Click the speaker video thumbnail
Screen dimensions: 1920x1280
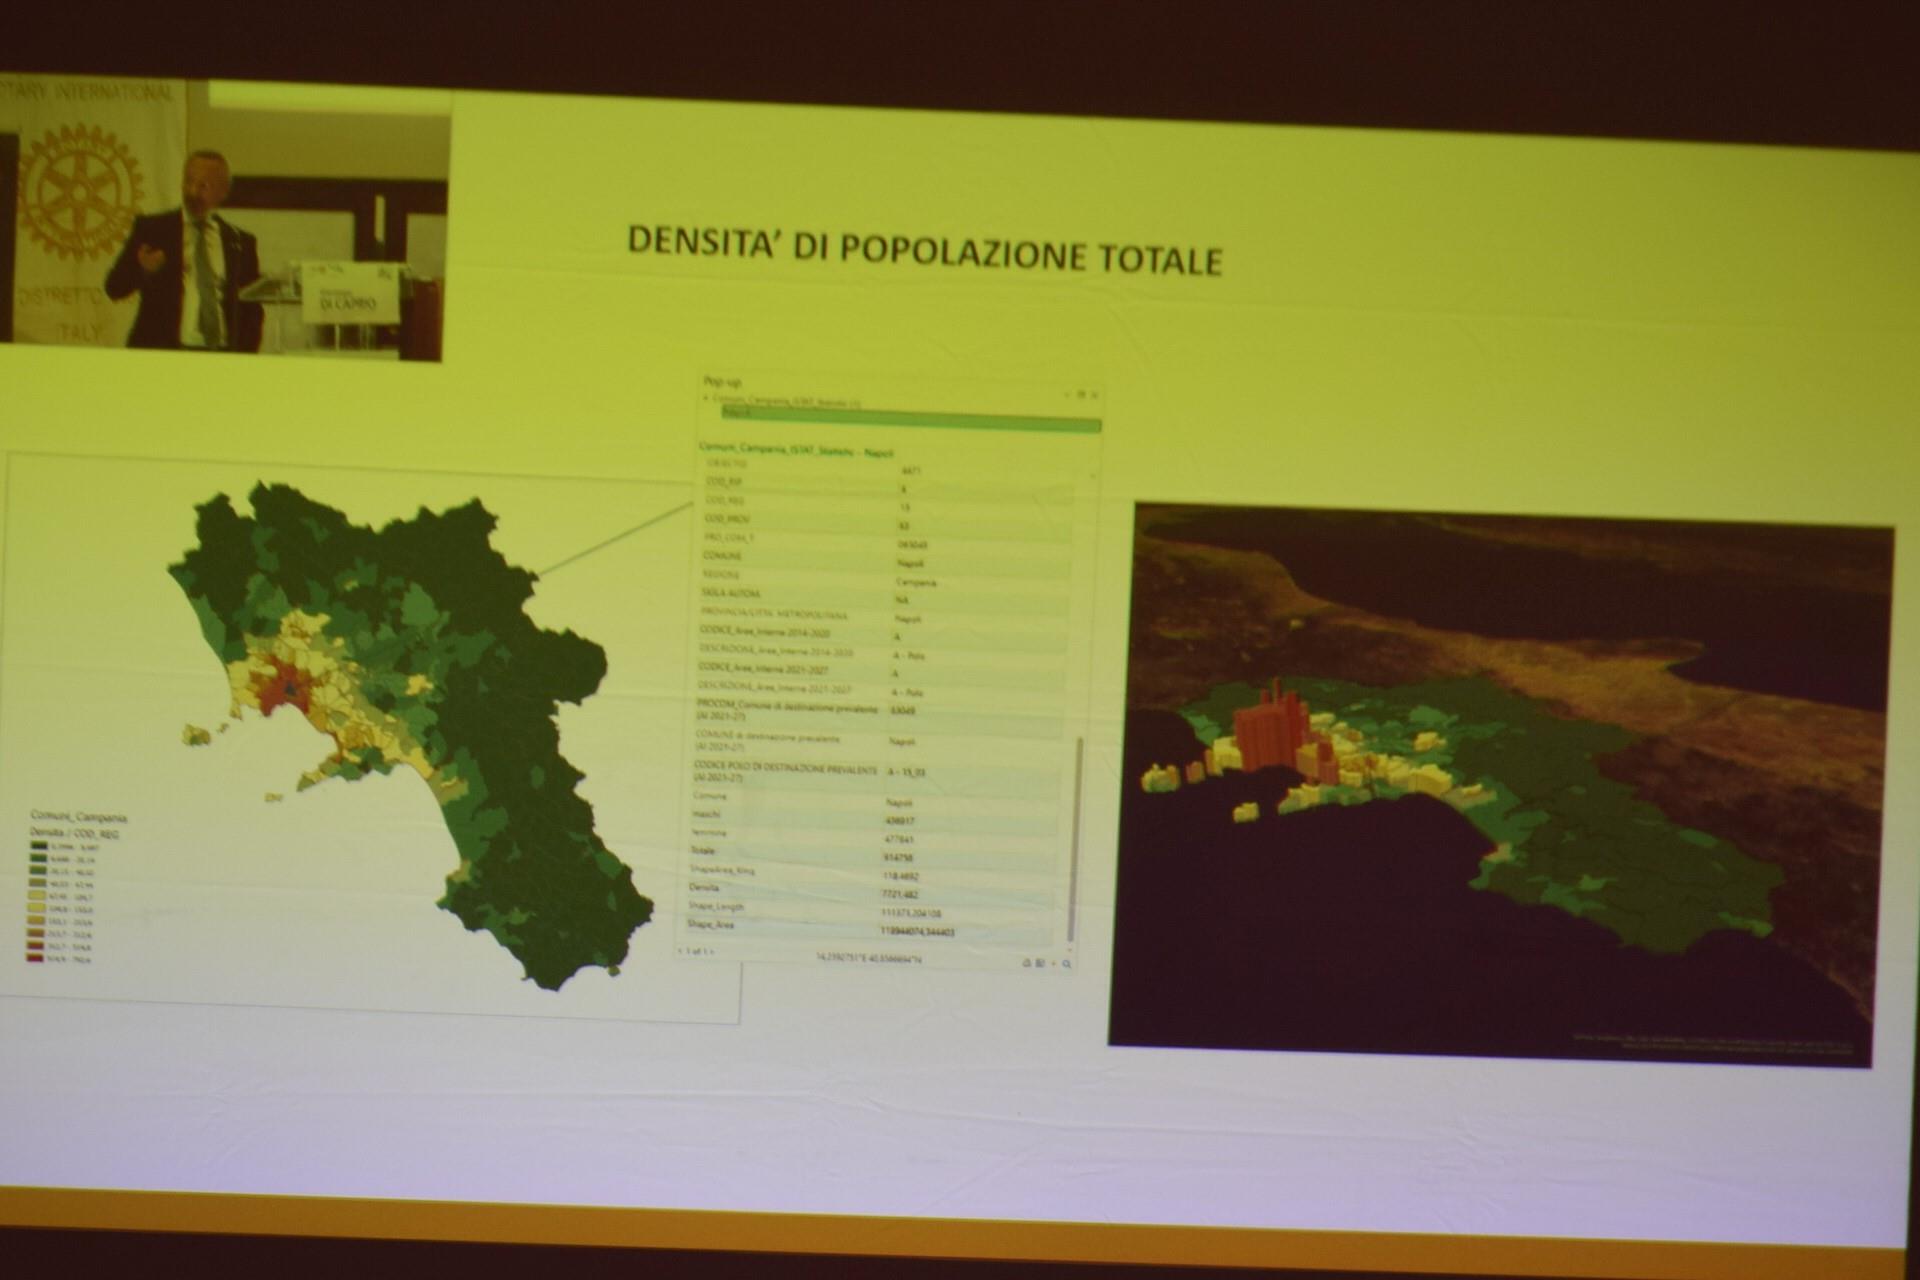point(225,220)
